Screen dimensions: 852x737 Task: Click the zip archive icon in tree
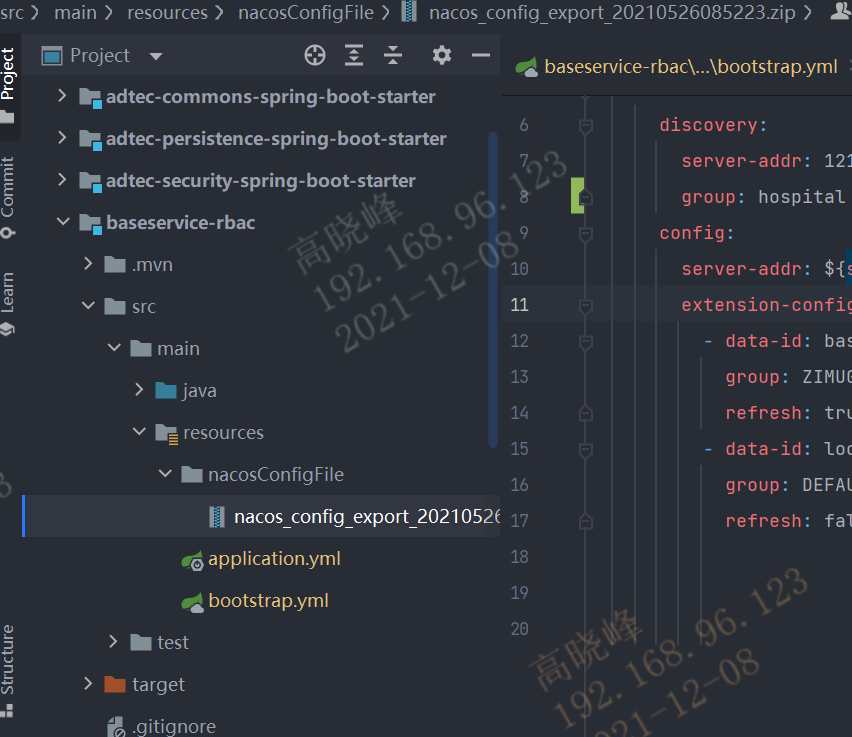click(217, 517)
